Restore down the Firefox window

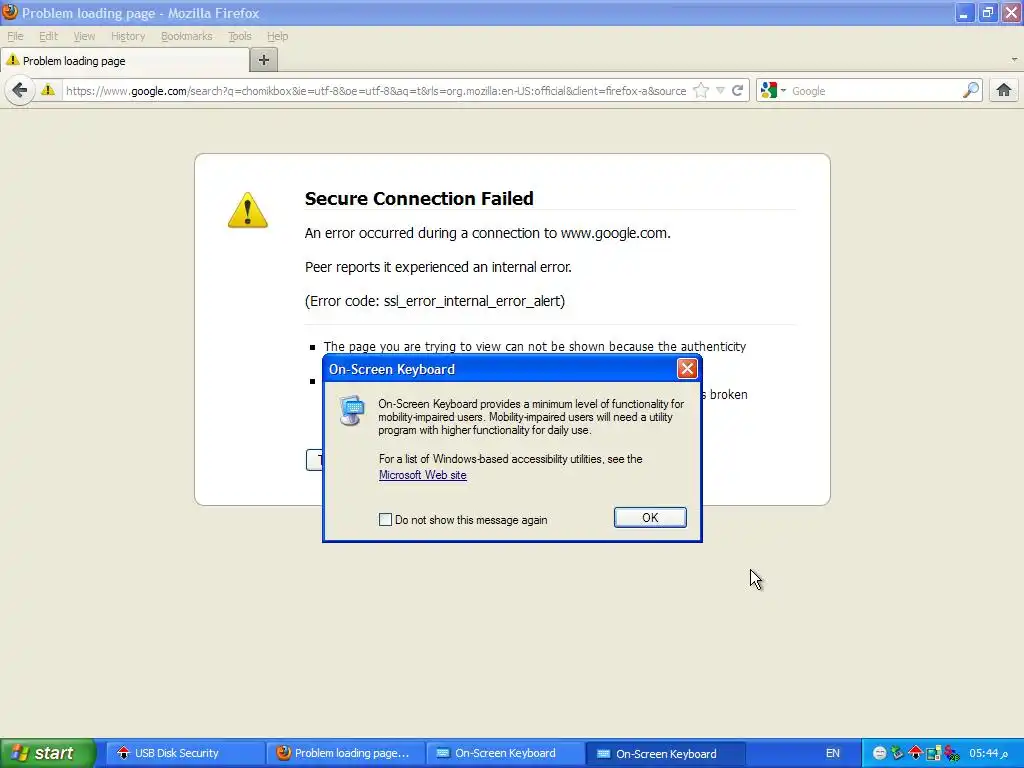[x=987, y=13]
